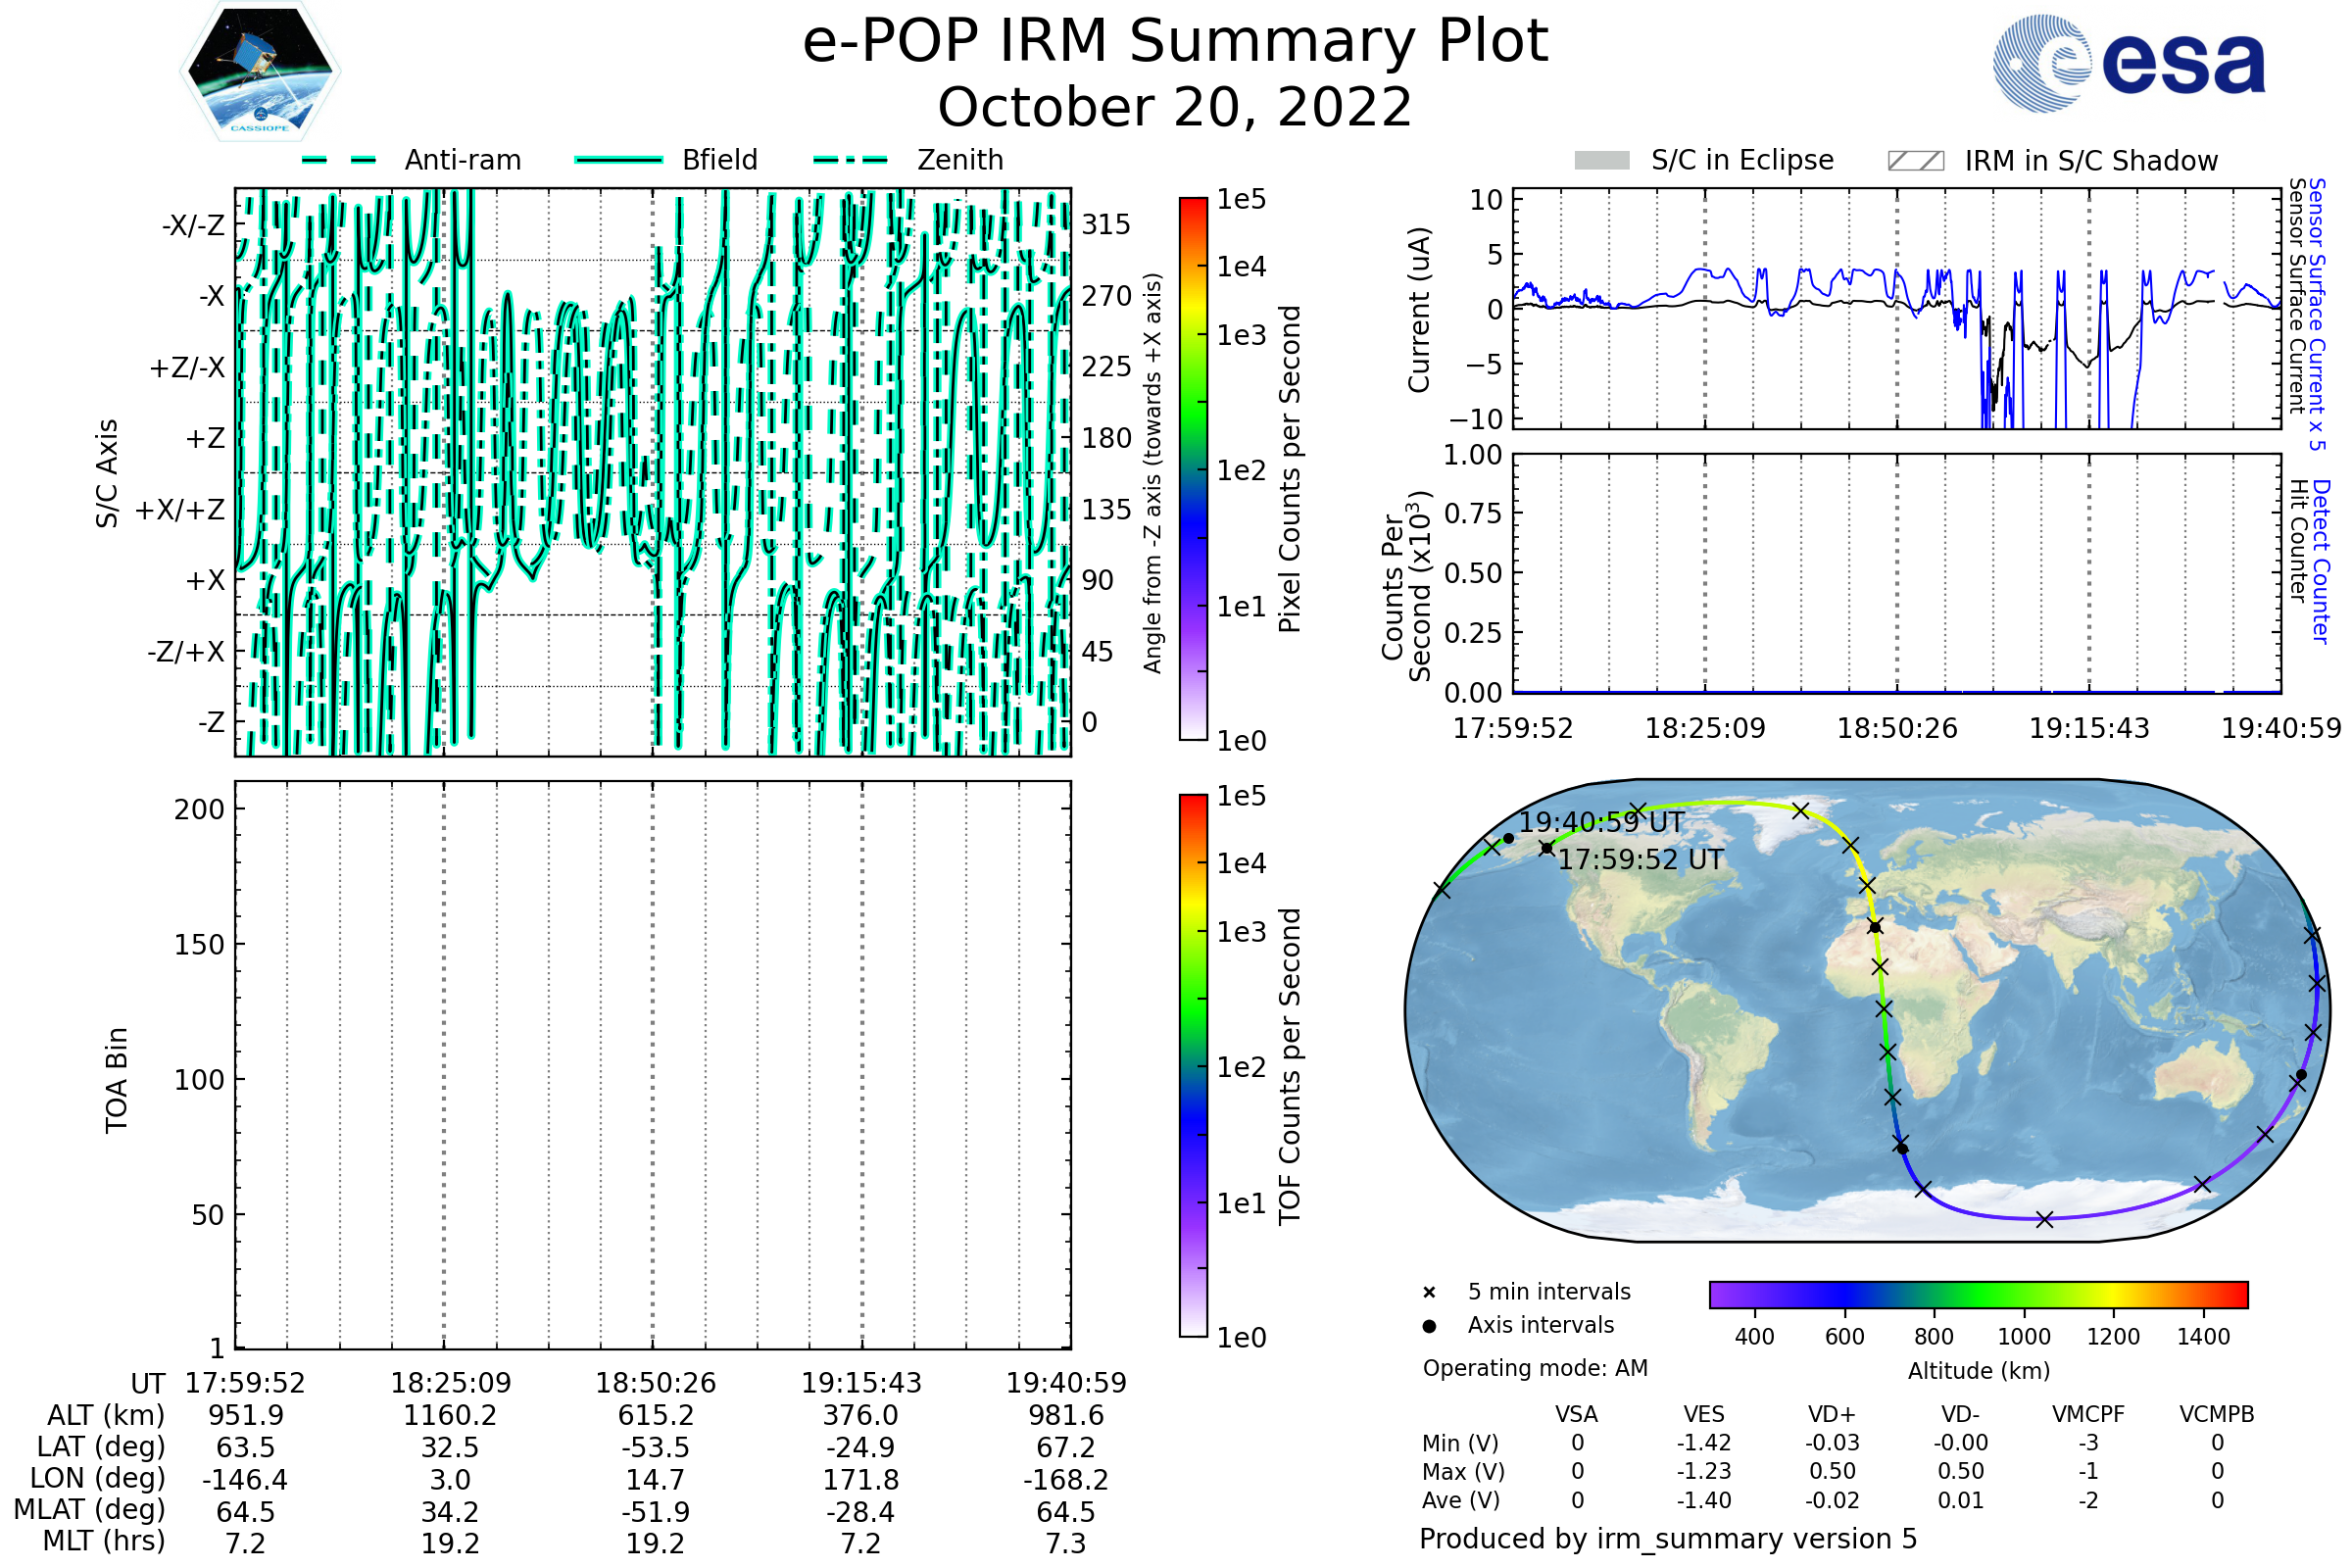This screenshot has width=2352, height=1568.
Task: Click the Operating mode: AM text
Action: 1535,1368
